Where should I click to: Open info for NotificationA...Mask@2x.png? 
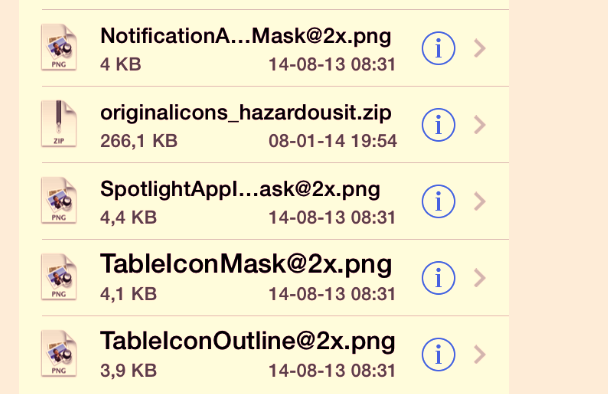[438, 48]
